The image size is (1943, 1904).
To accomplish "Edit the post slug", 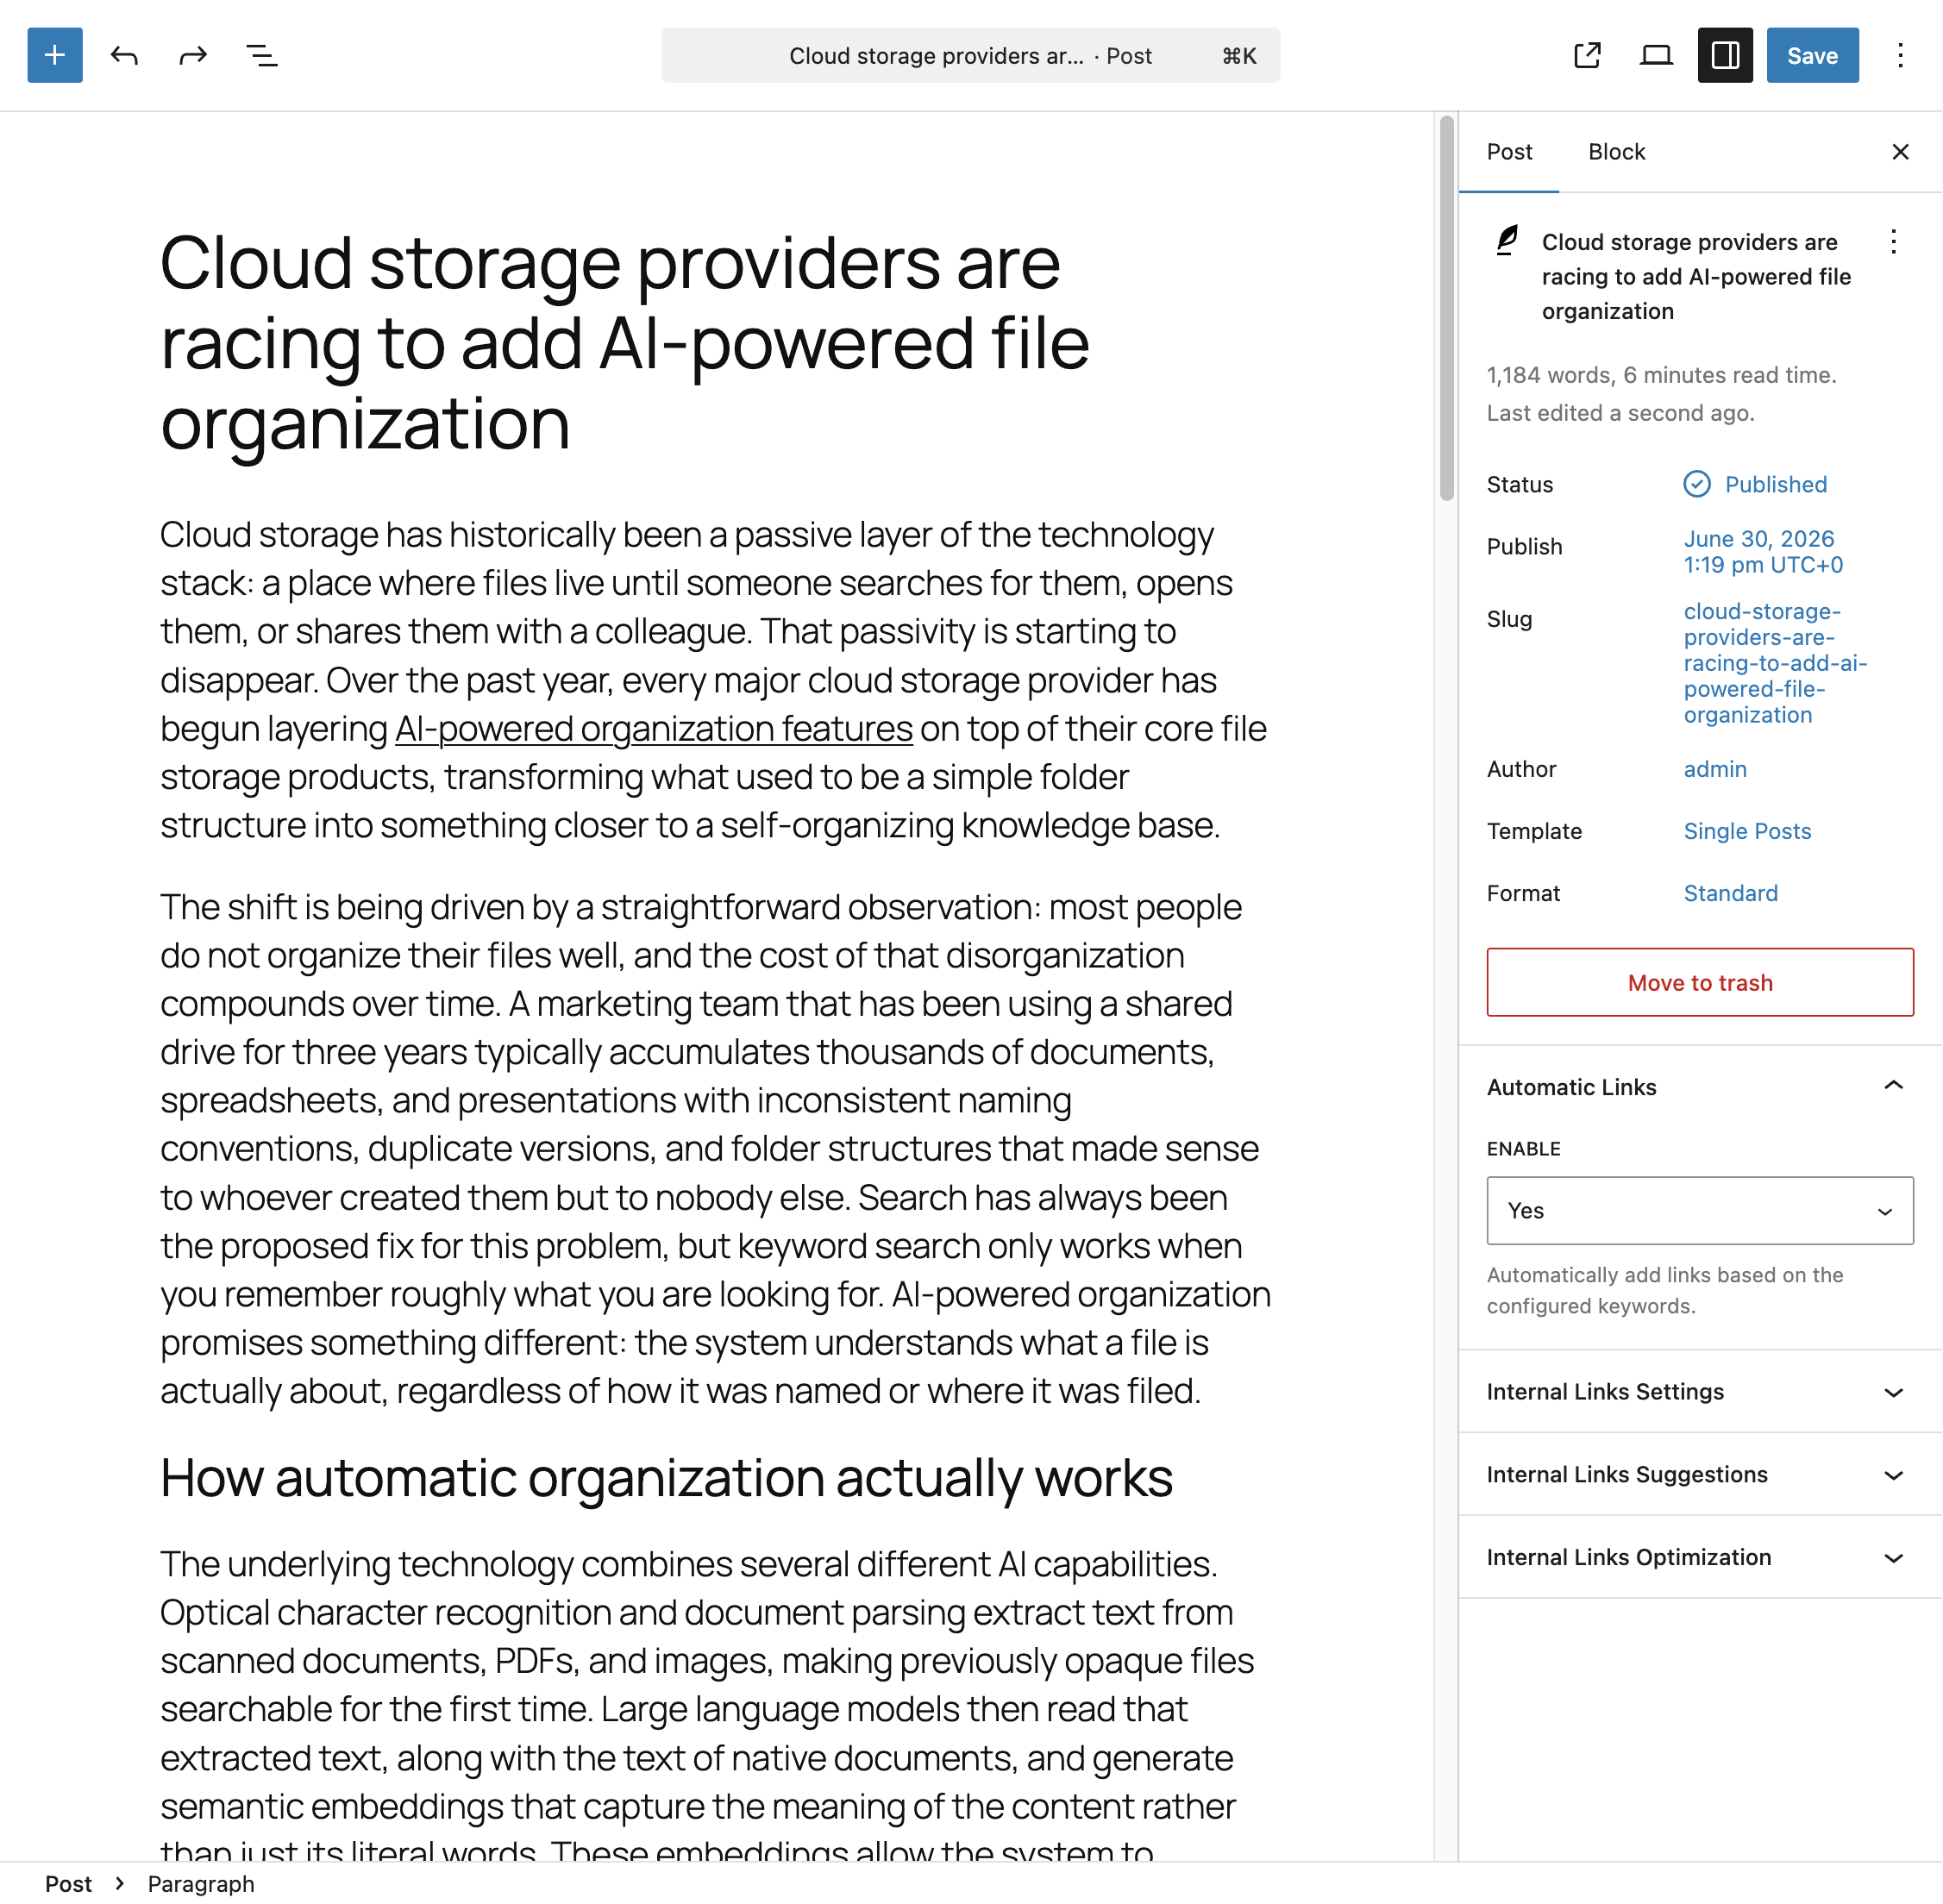I will pyautogui.click(x=1775, y=663).
